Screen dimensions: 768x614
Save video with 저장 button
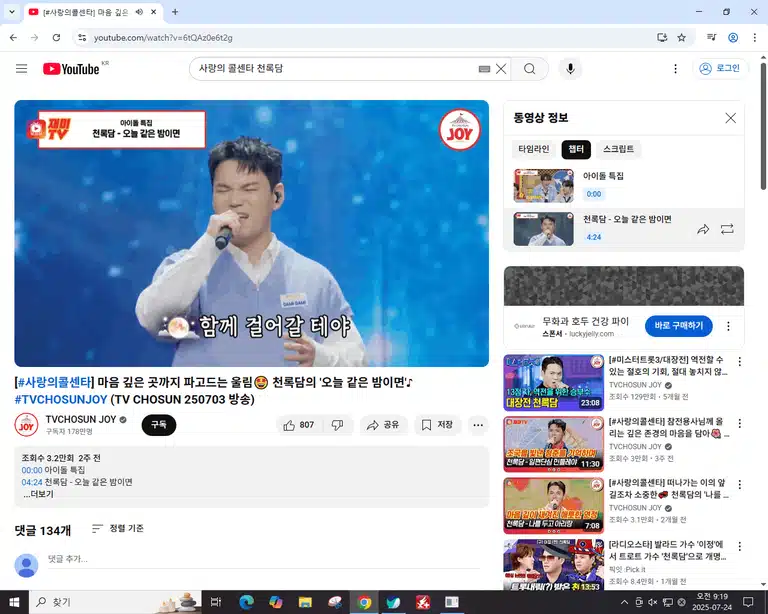click(437, 425)
